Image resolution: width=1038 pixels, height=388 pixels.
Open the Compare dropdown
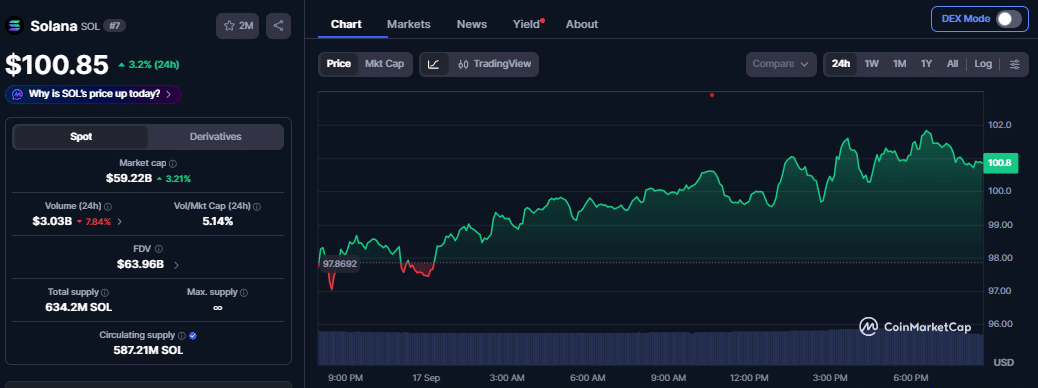point(780,64)
